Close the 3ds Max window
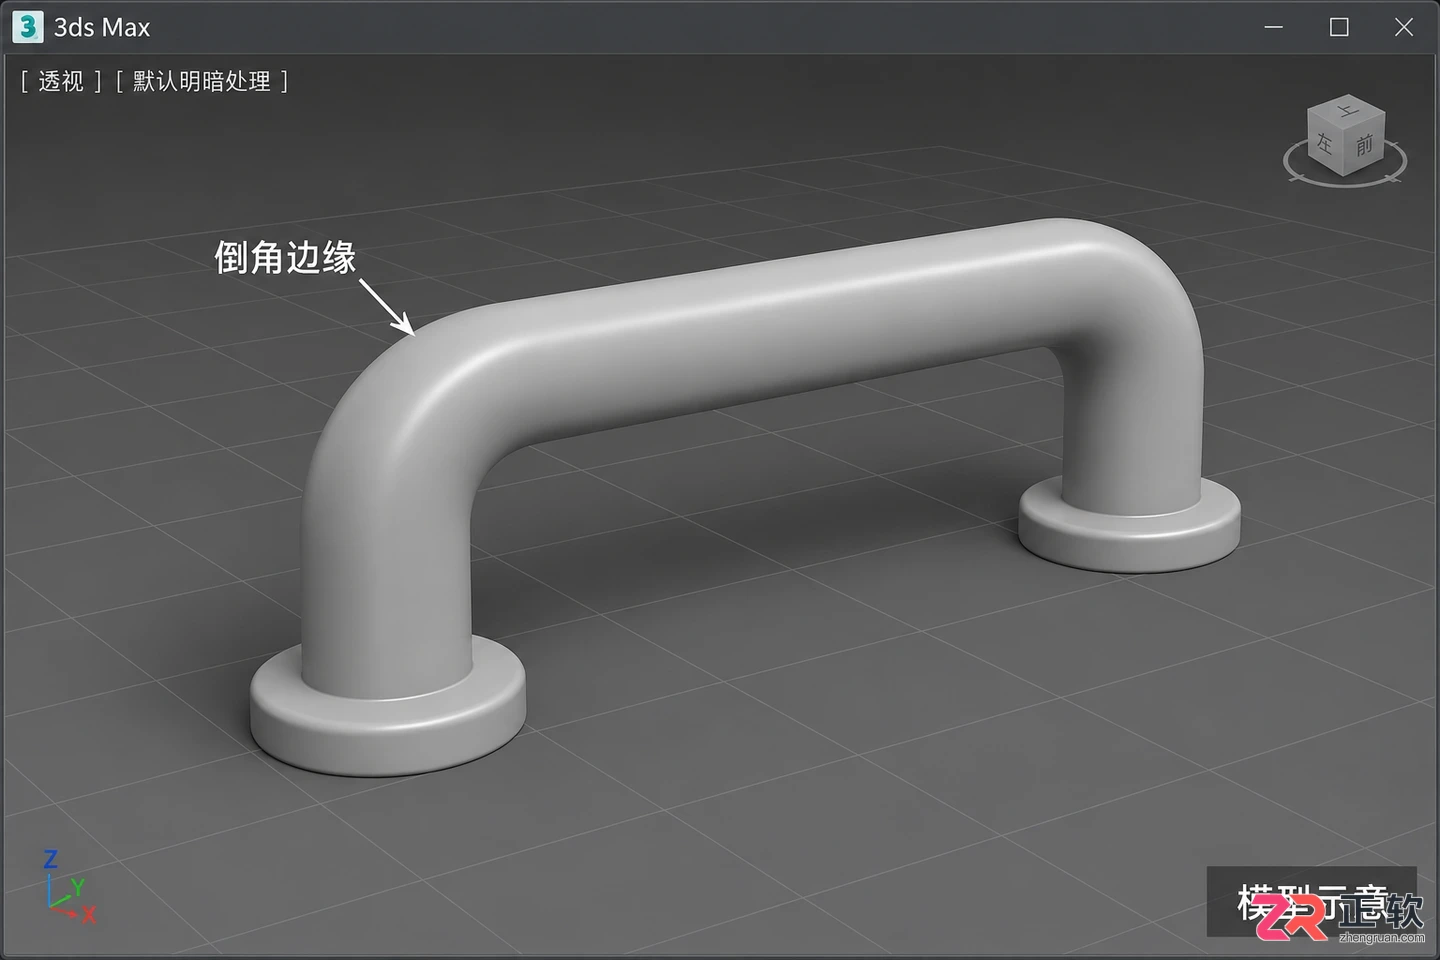This screenshot has height=960, width=1440. coord(1404,27)
